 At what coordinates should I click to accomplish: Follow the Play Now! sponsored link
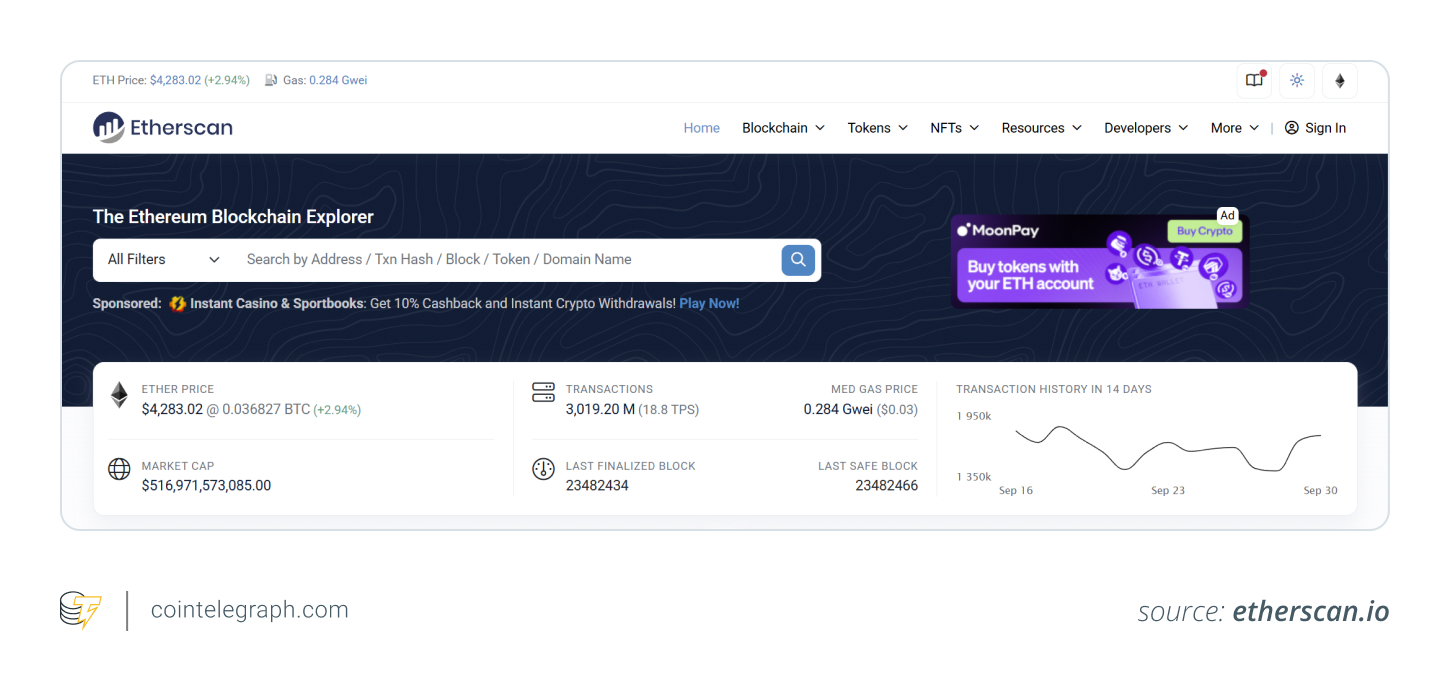[709, 303]
